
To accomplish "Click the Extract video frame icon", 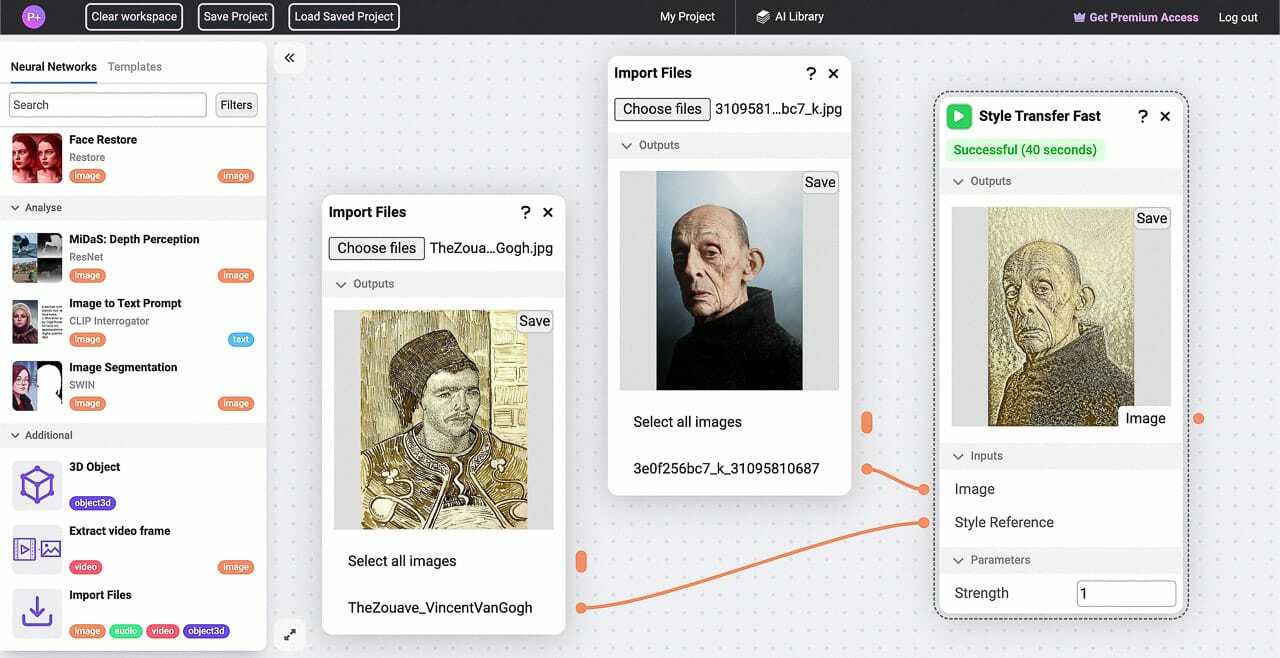I will click(37, 549).
